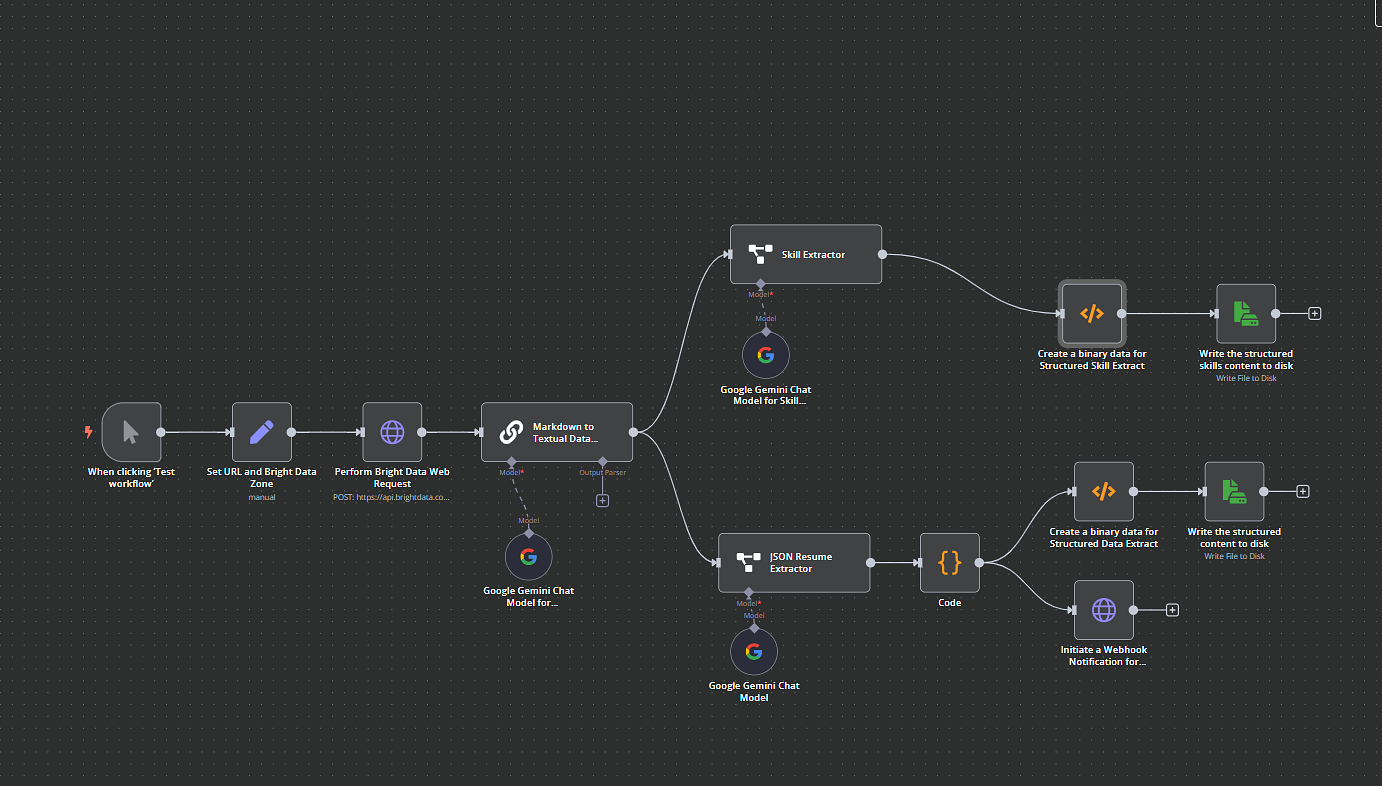Select Write the structured content to disk node
The image size is (1382, 786).
click(x=1234, y=491)
